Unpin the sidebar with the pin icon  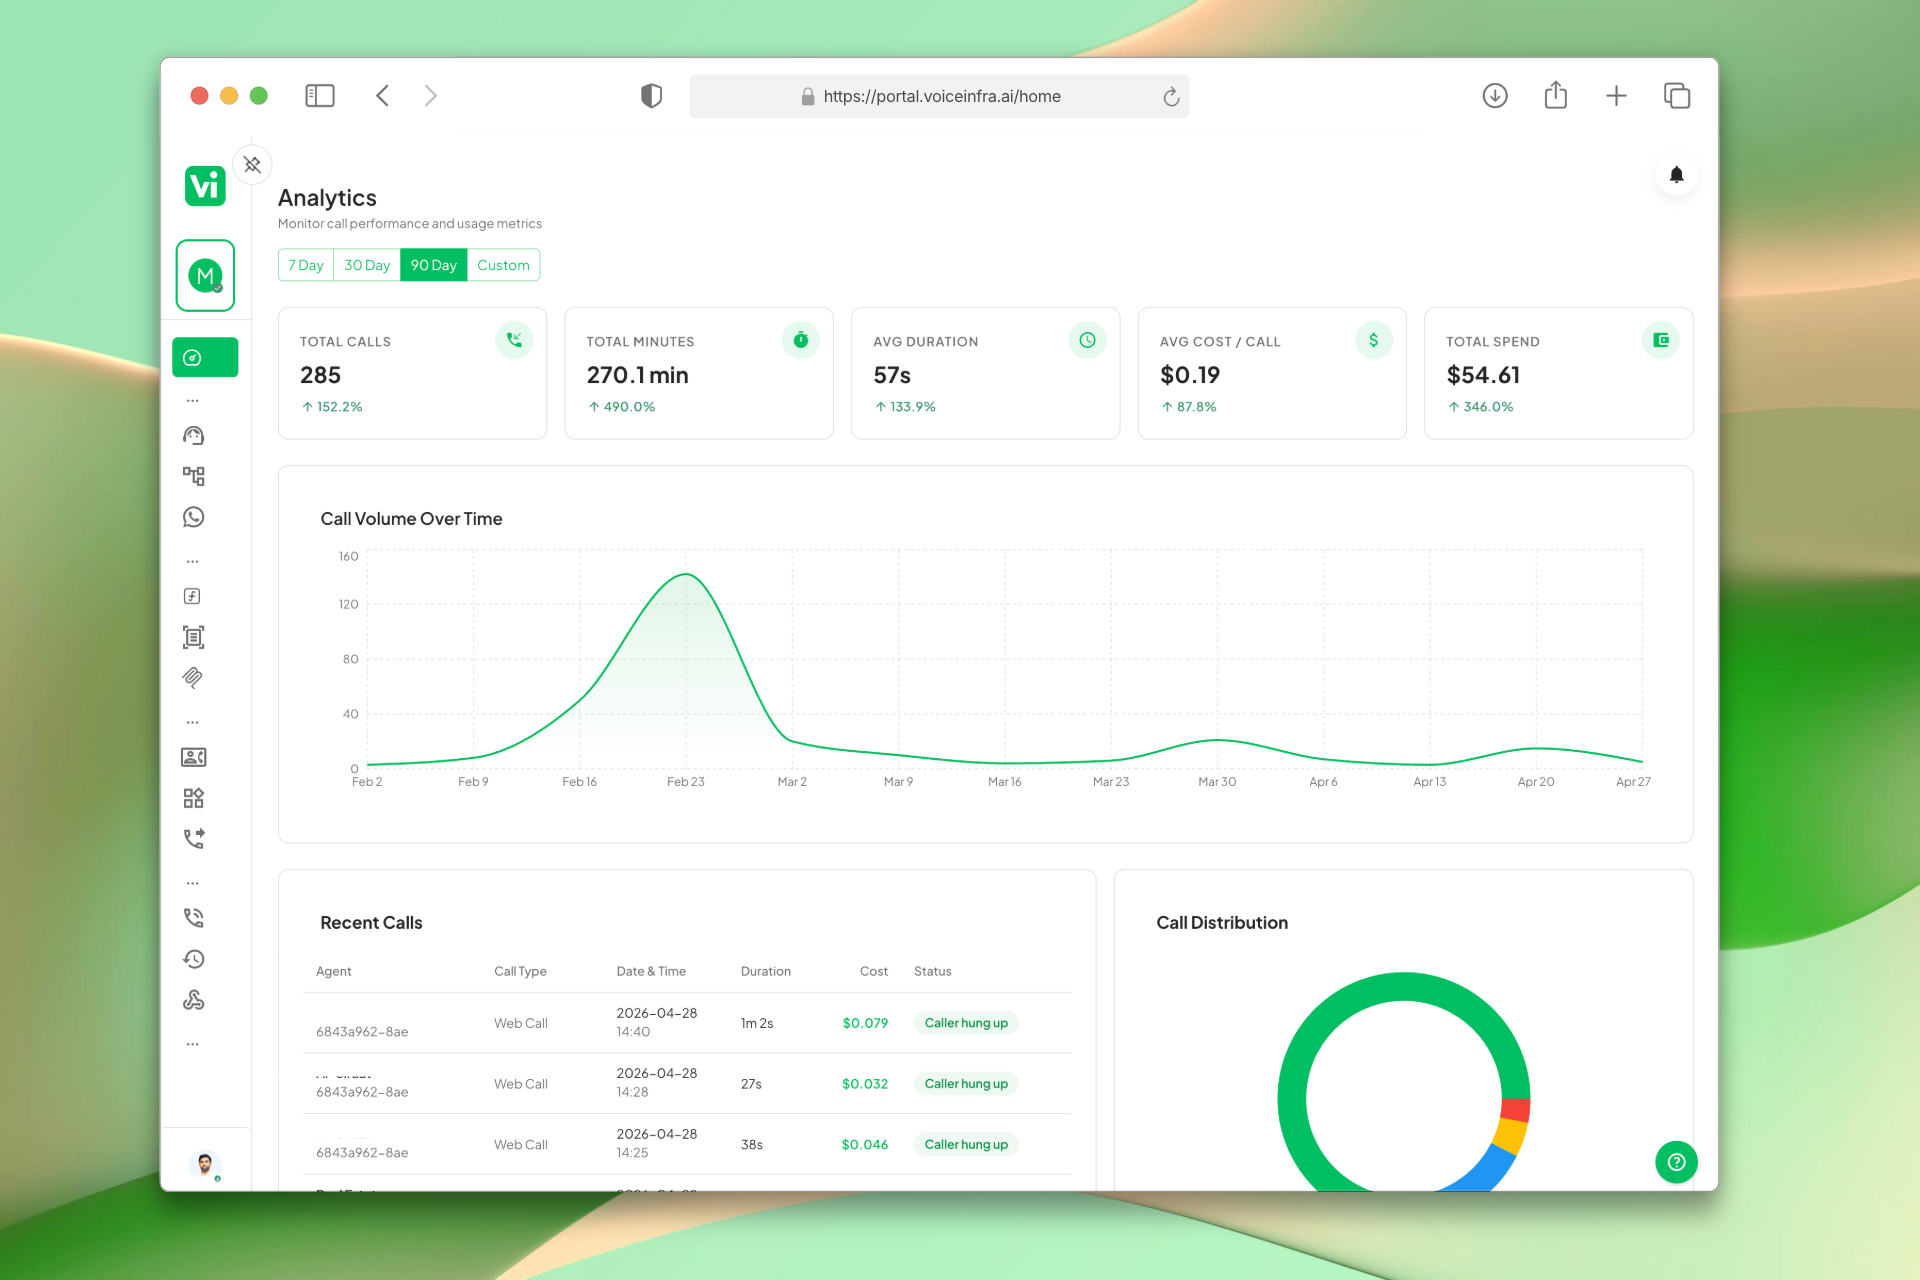pyautogui.click(x=252, y=165)
